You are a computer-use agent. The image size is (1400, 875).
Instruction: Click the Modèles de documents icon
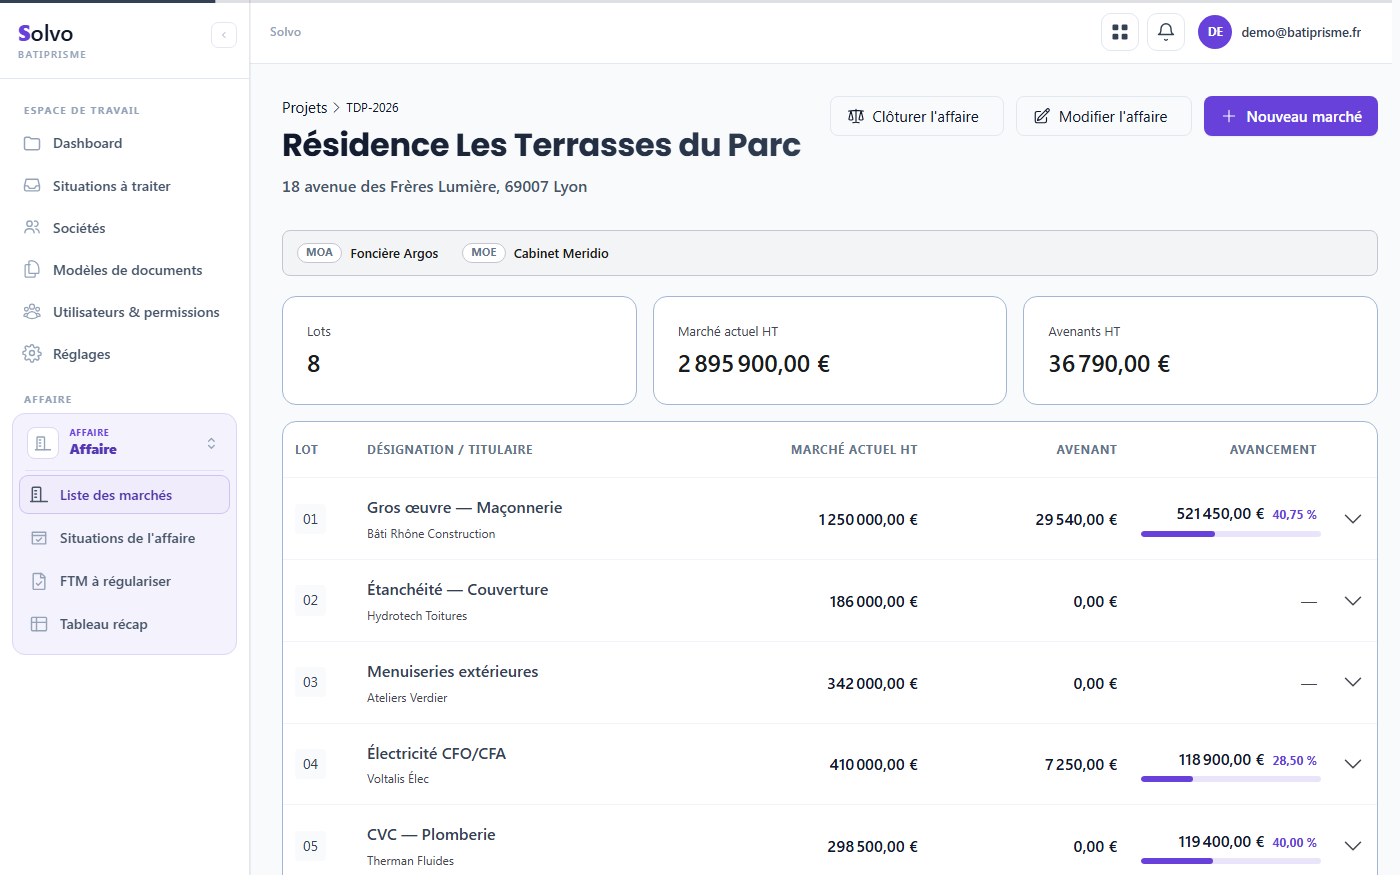point(33,270)
